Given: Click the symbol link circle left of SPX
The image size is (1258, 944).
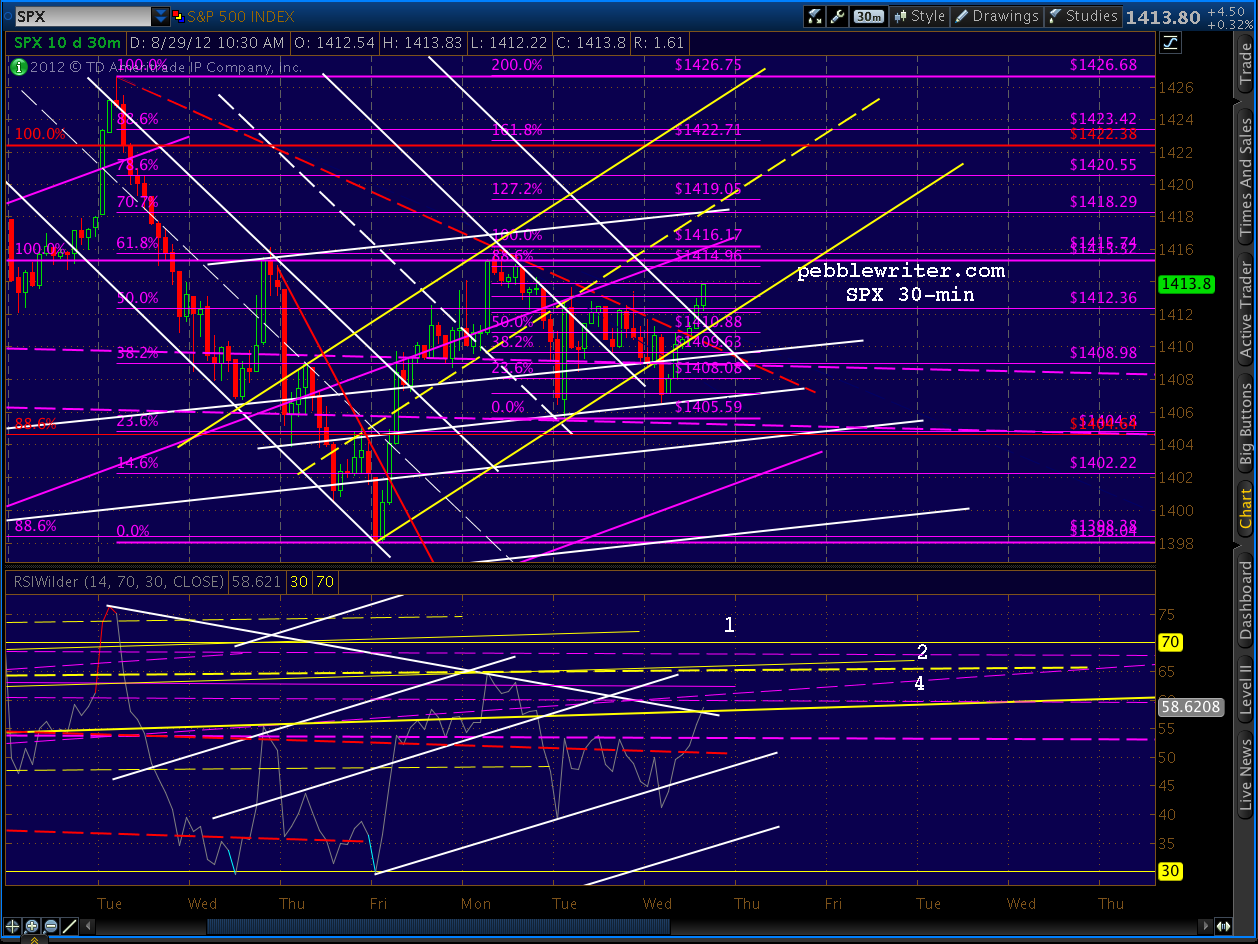Looking at the screenshot, I should click(7, 16).
